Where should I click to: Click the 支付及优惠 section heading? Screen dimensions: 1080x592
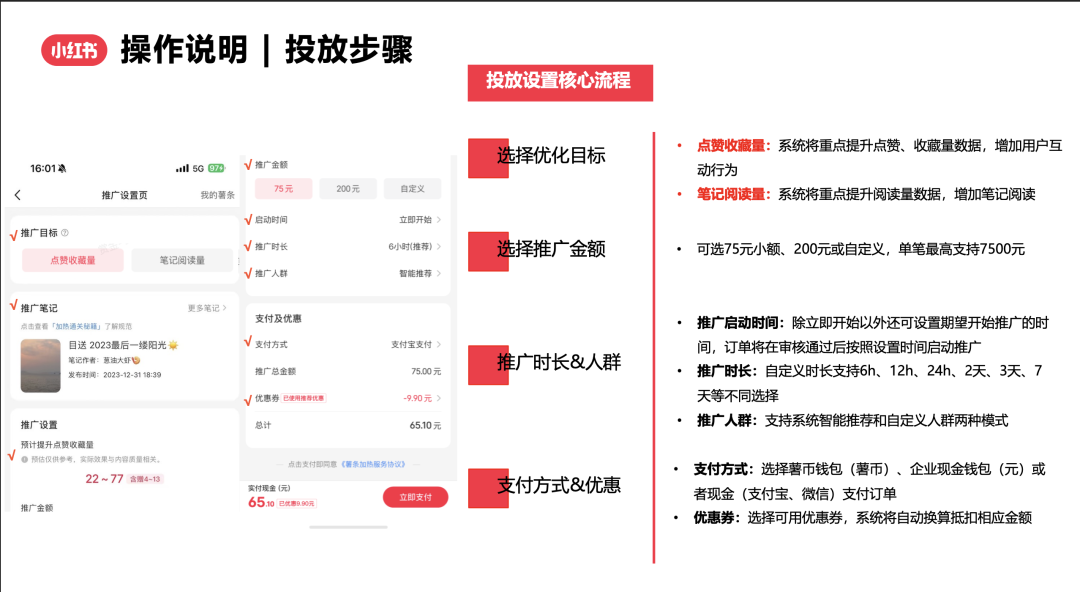click(x=278, y=318)
